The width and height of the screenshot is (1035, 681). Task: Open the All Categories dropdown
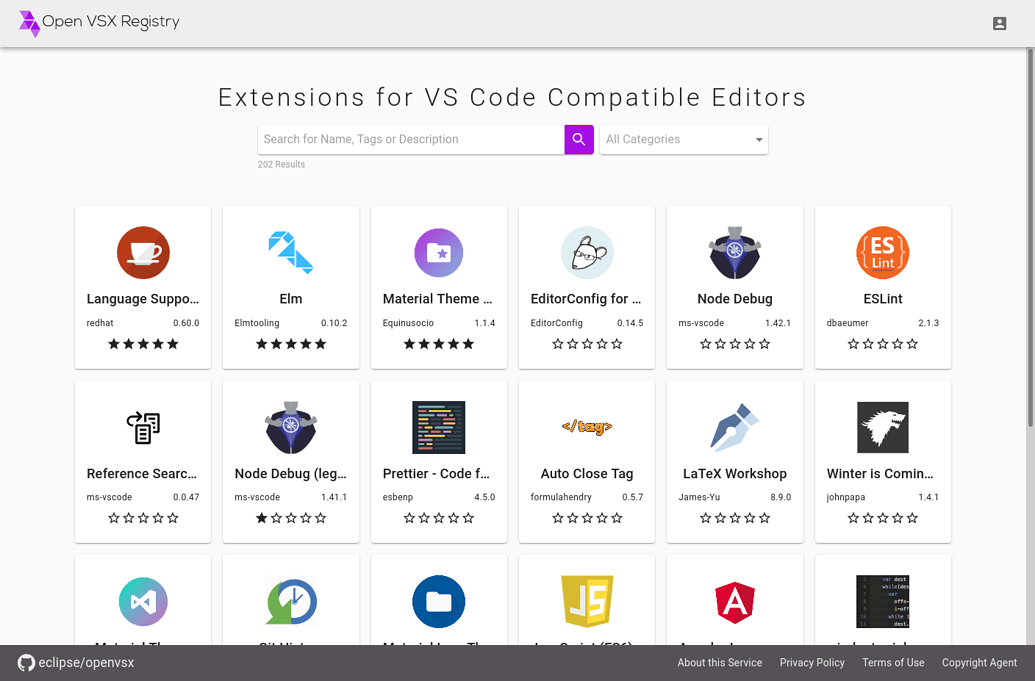[x=683, y=139]
